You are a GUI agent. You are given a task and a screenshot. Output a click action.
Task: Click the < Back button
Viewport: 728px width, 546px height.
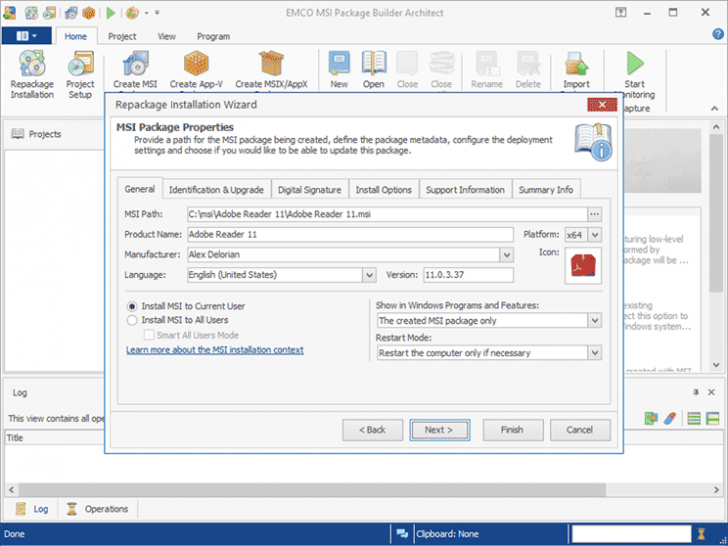click(372, 430)
